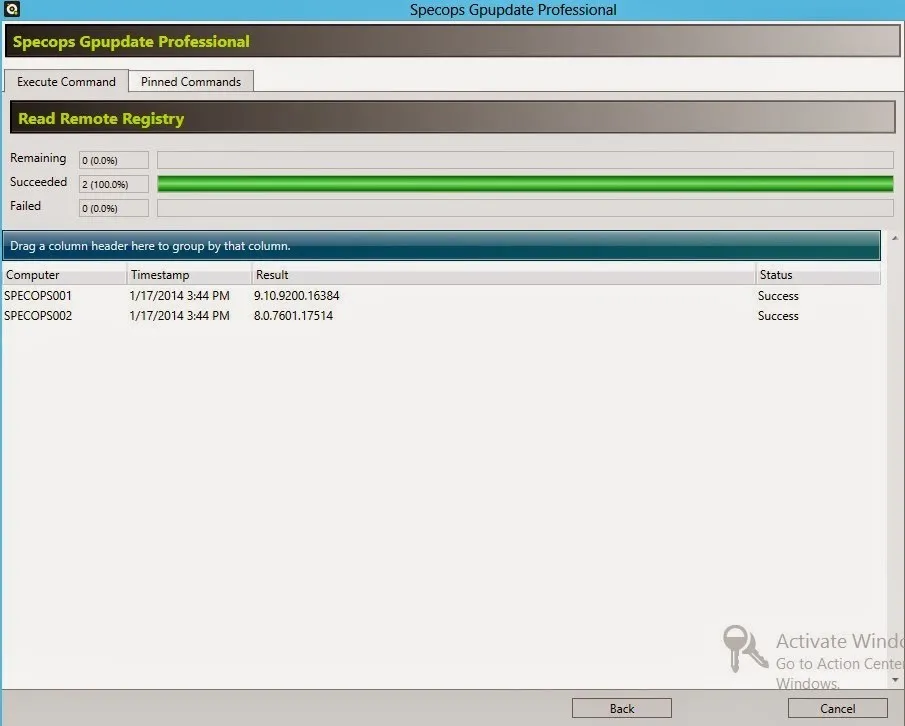Click the SPECOPS001 timestamp 1/17/2014 3:44 PM
This screenshot has width=905, height=726.
coord(179,295)
